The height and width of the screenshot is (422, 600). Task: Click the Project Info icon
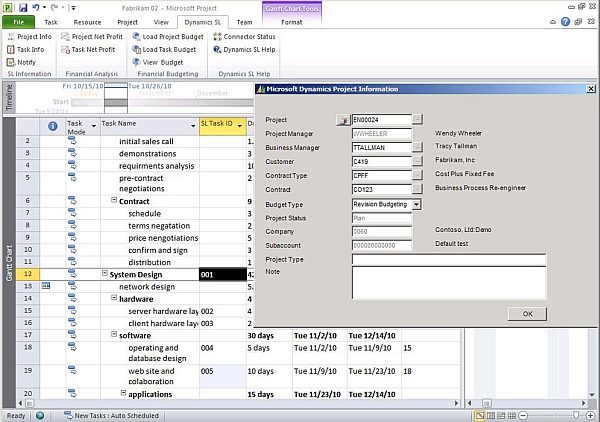coord(10,36)
